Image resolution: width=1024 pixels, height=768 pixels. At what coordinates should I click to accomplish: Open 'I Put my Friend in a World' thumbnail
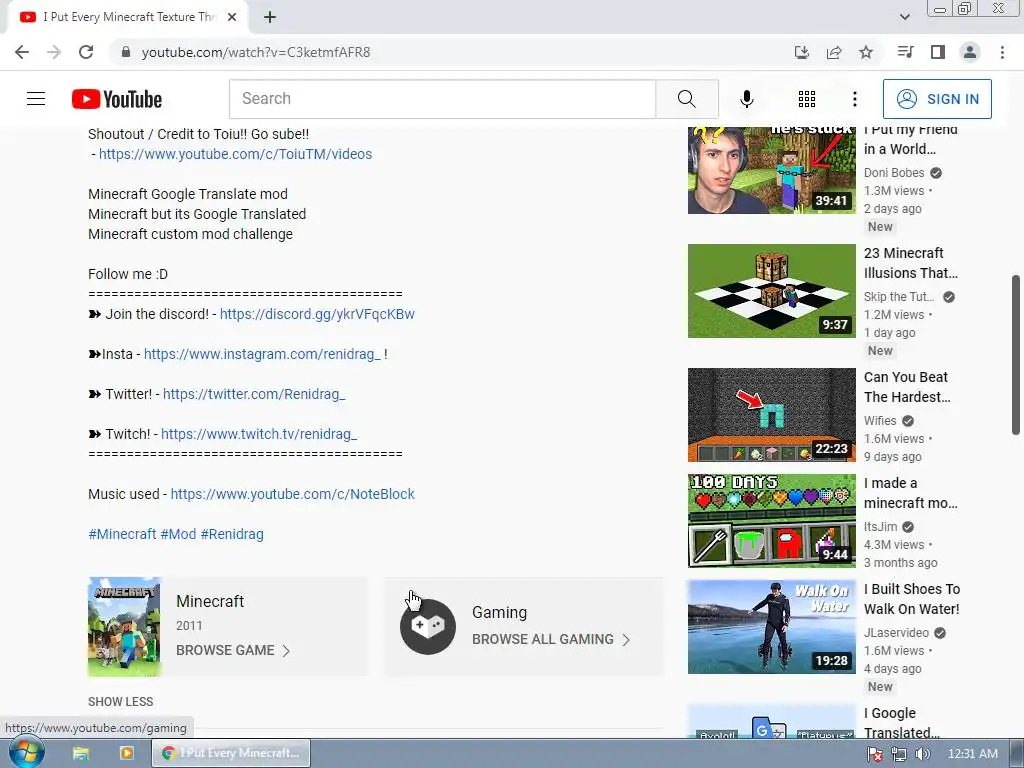click(x=771, y=170)
